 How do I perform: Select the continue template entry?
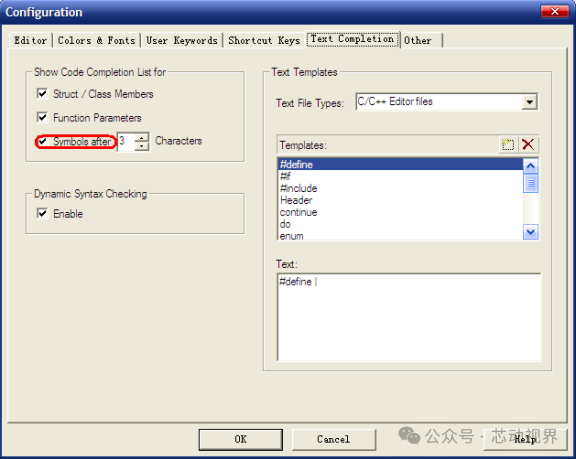(400, 212)
